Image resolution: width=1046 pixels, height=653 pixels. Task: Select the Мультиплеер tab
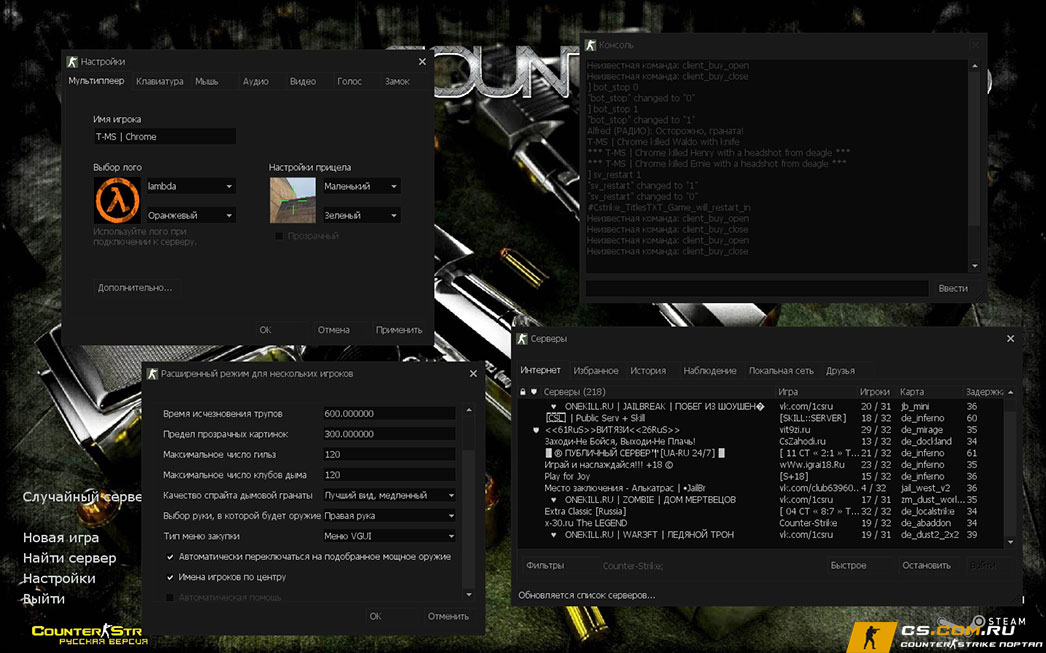point(96,81)
